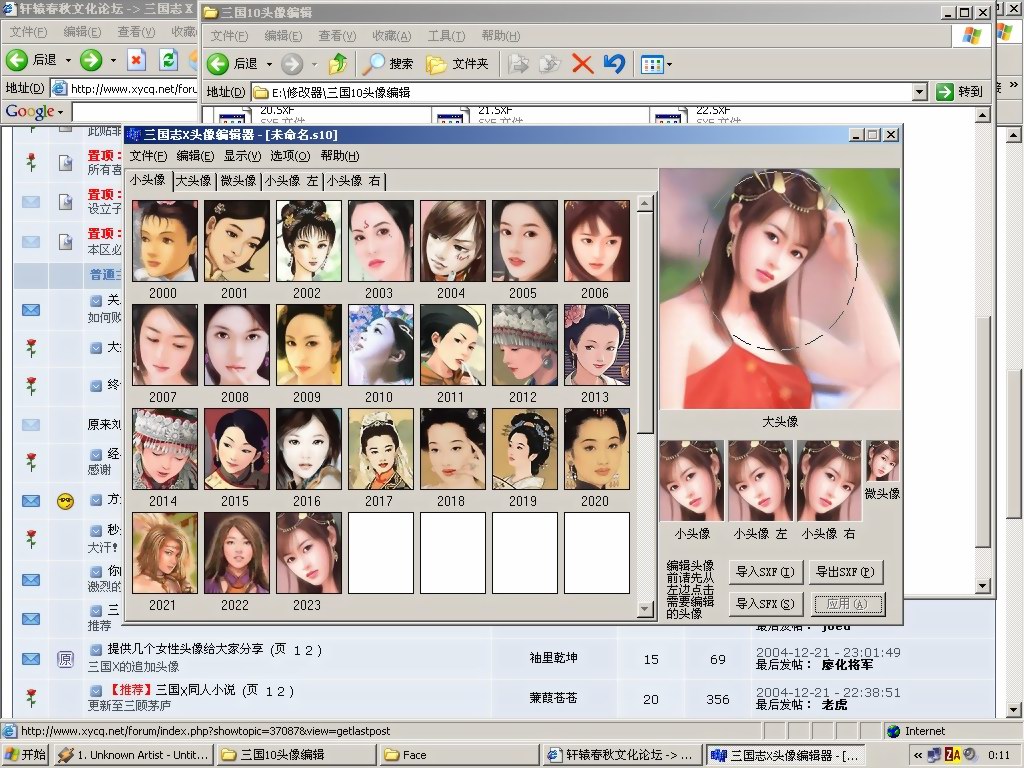Click the portrait list scrollbar down arrow
This screenshot has width=1024, height=768.
(x=645, y=609)
